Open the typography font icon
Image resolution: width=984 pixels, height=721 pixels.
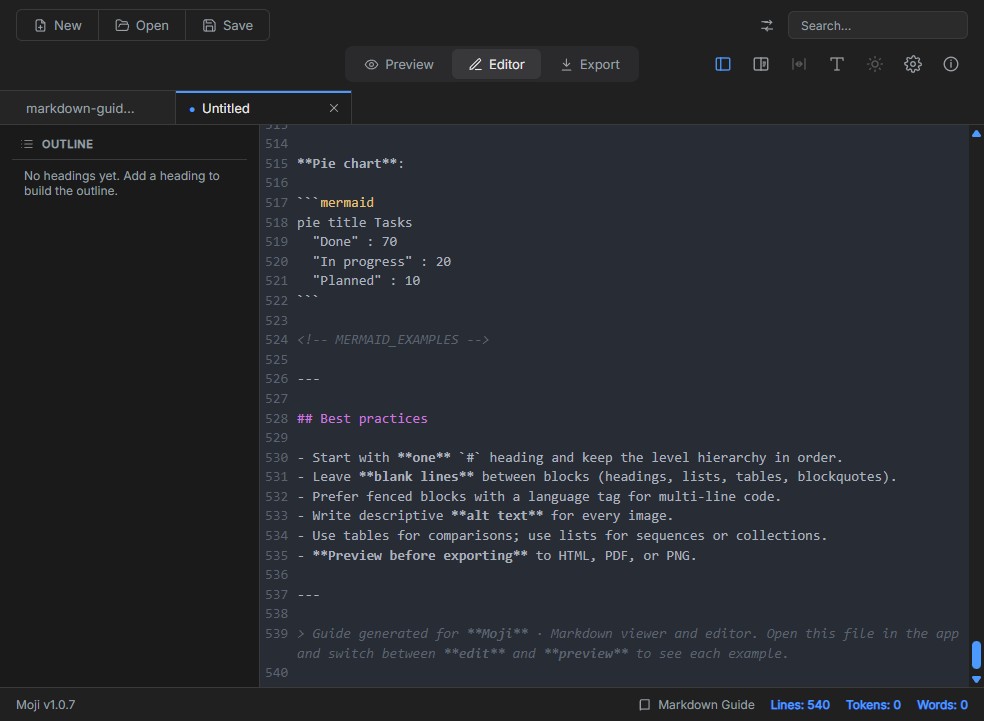coord(837,64)
